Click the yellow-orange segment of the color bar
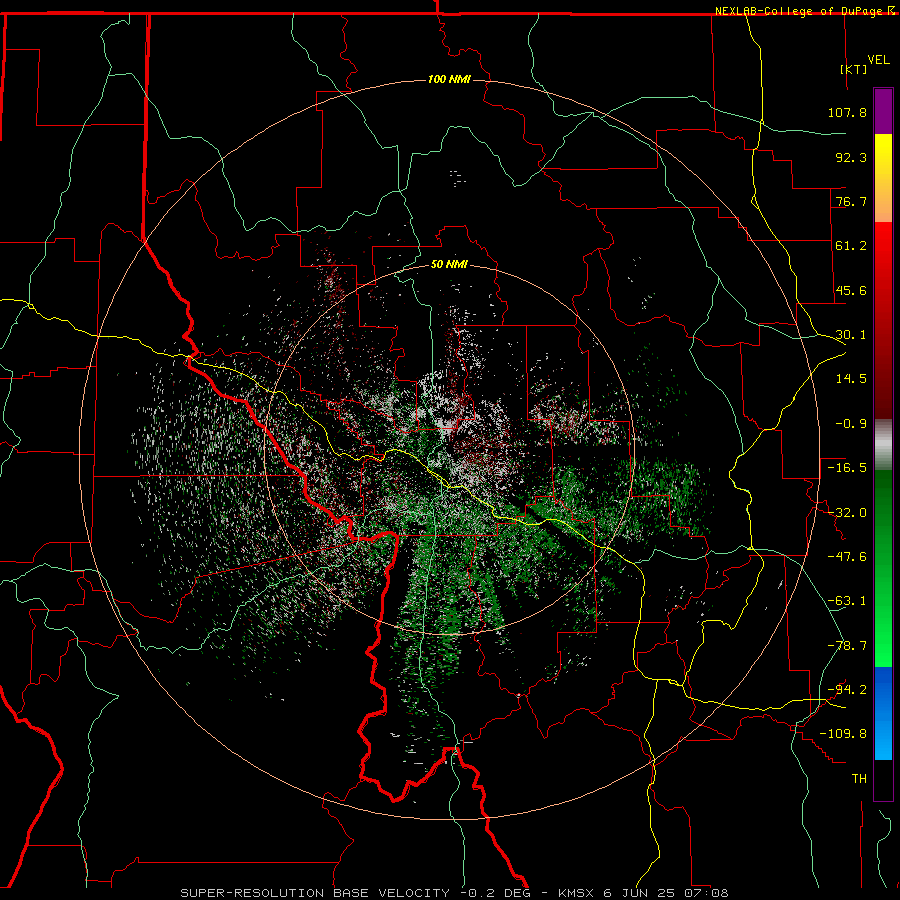The height and width of the screenshot is (900, 900). pos(883,178)
